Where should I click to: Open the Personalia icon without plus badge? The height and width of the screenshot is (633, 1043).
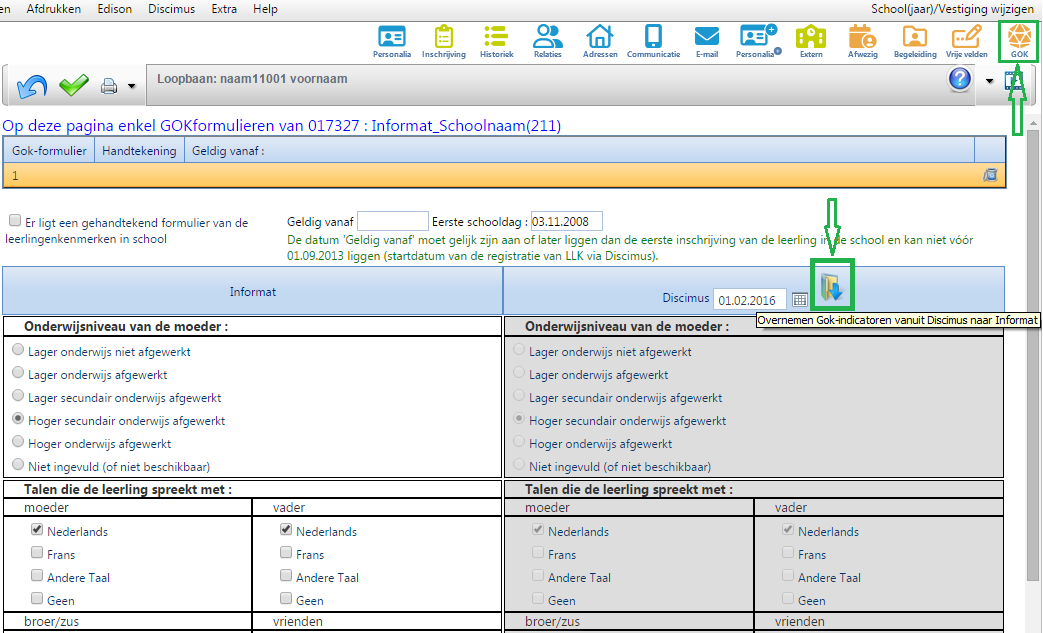point(392,41)
